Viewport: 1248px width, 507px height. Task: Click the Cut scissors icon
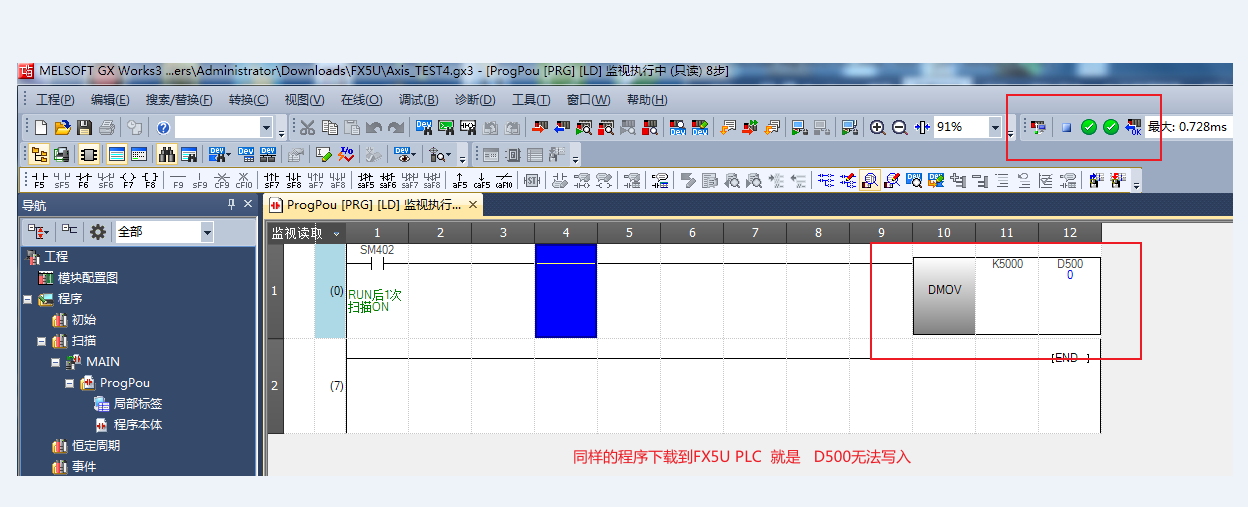(x=308, y=127)
